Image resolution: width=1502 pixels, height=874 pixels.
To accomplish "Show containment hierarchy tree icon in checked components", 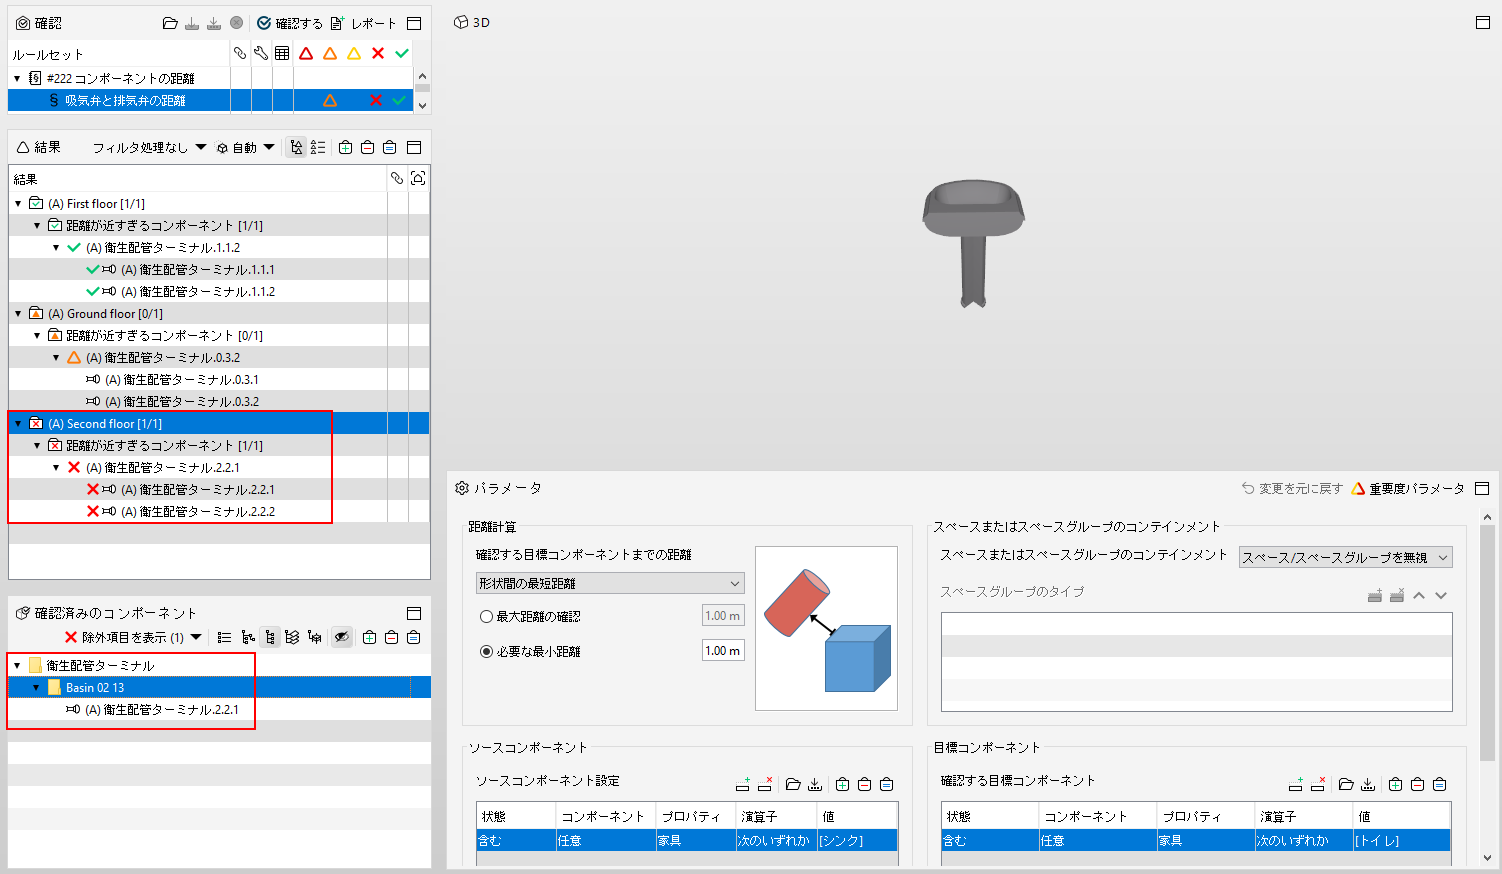I will 247,637.
